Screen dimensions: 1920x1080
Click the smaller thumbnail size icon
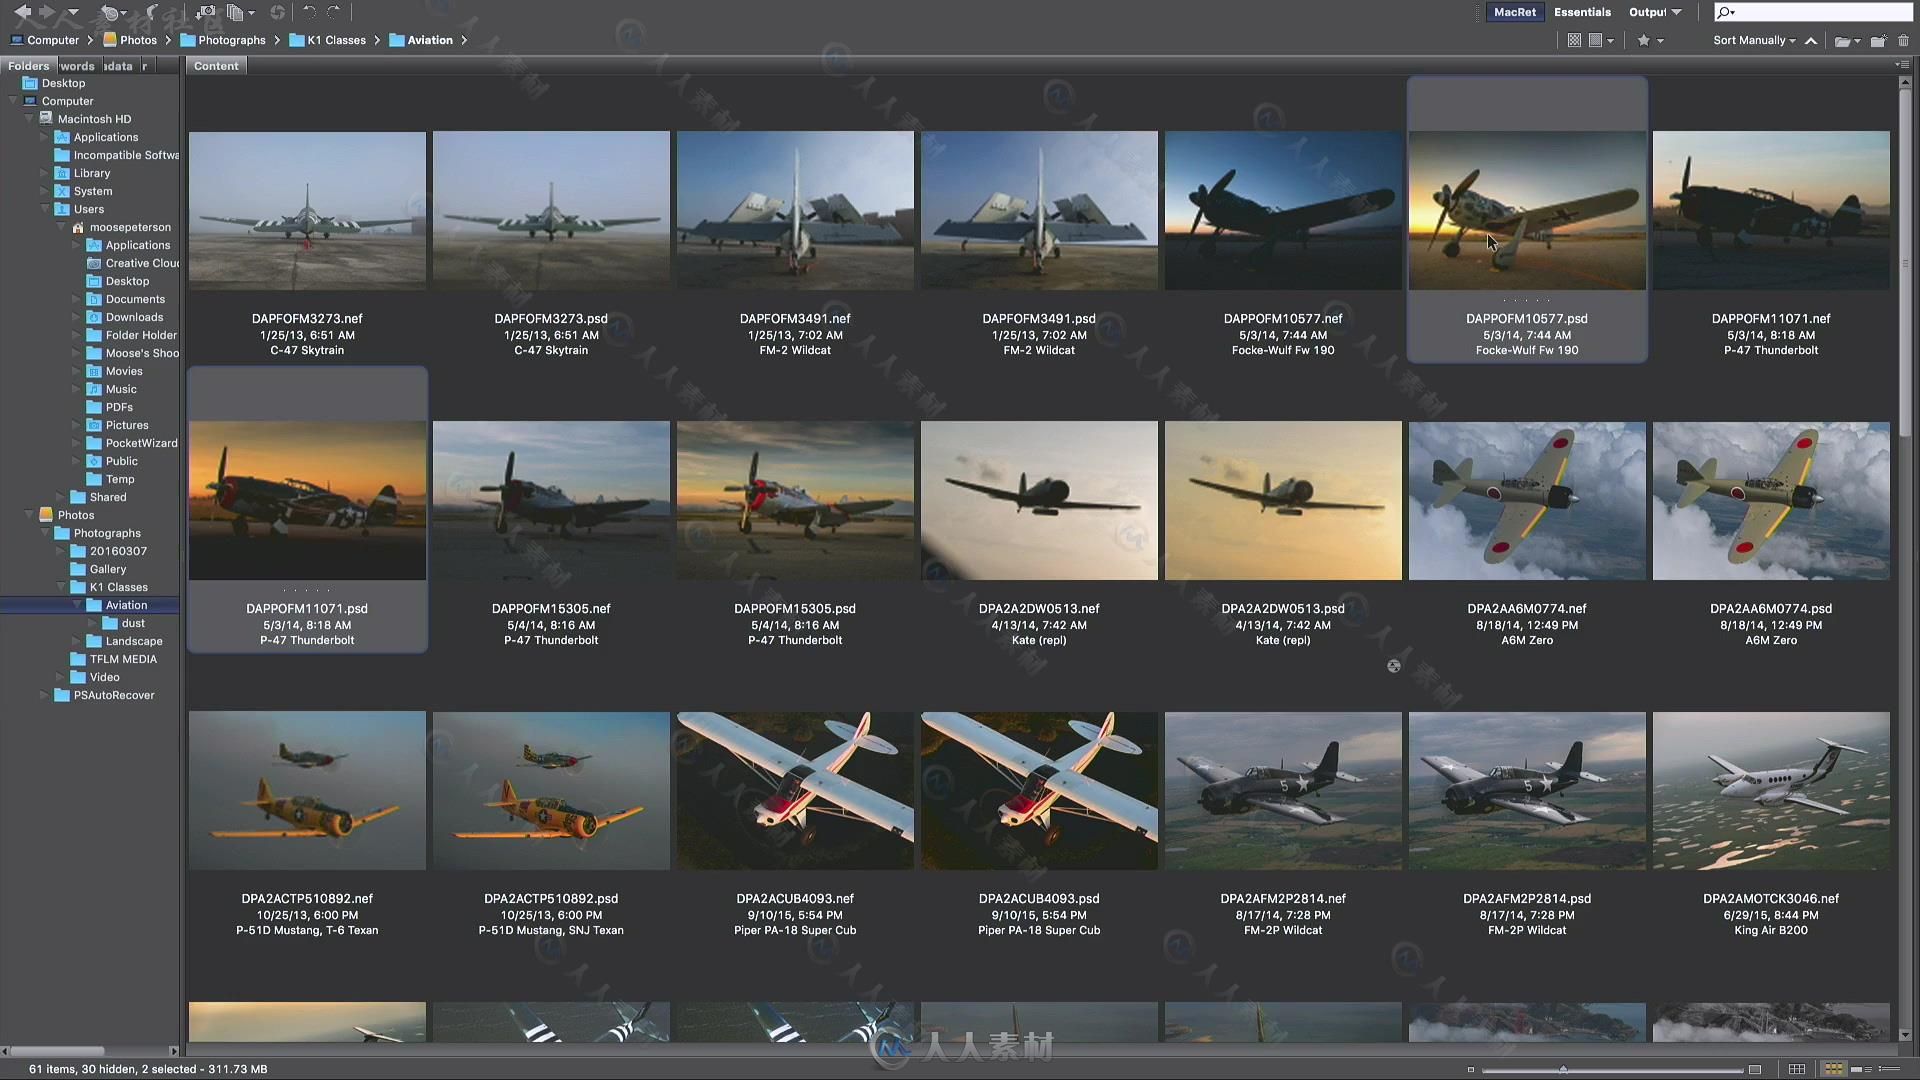[1470, 1069]
